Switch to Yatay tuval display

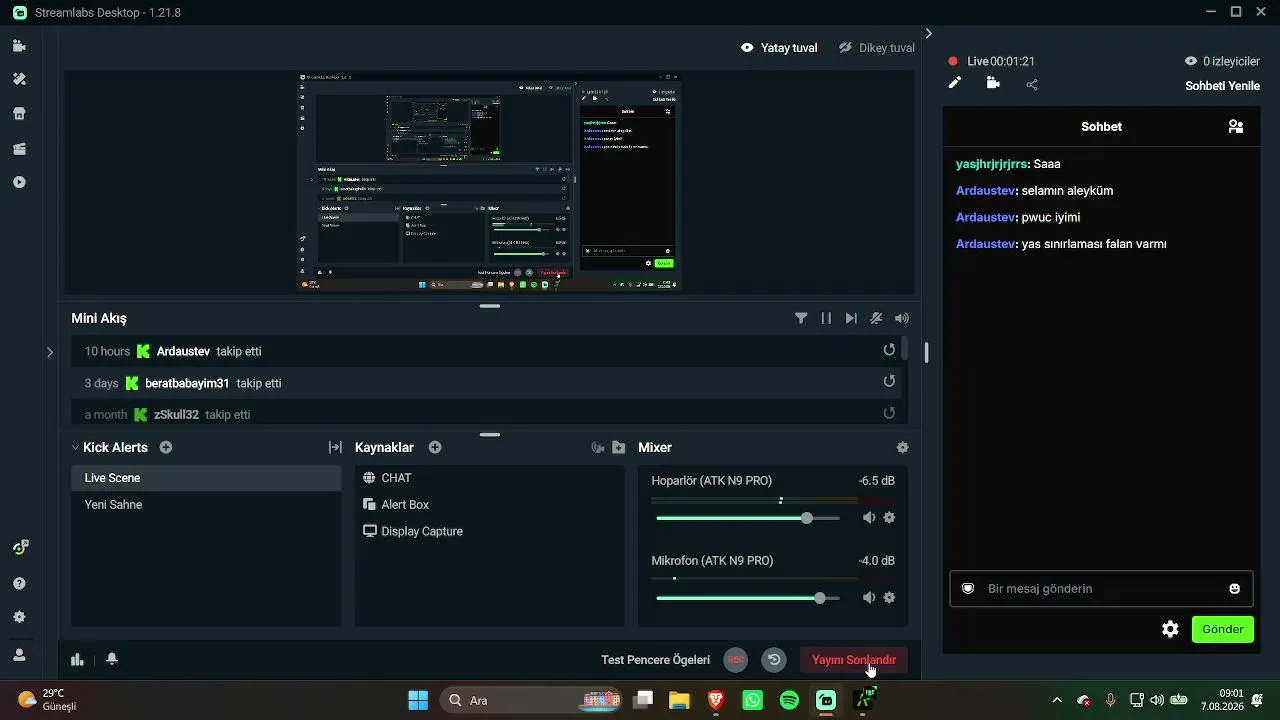coord(779,47)
